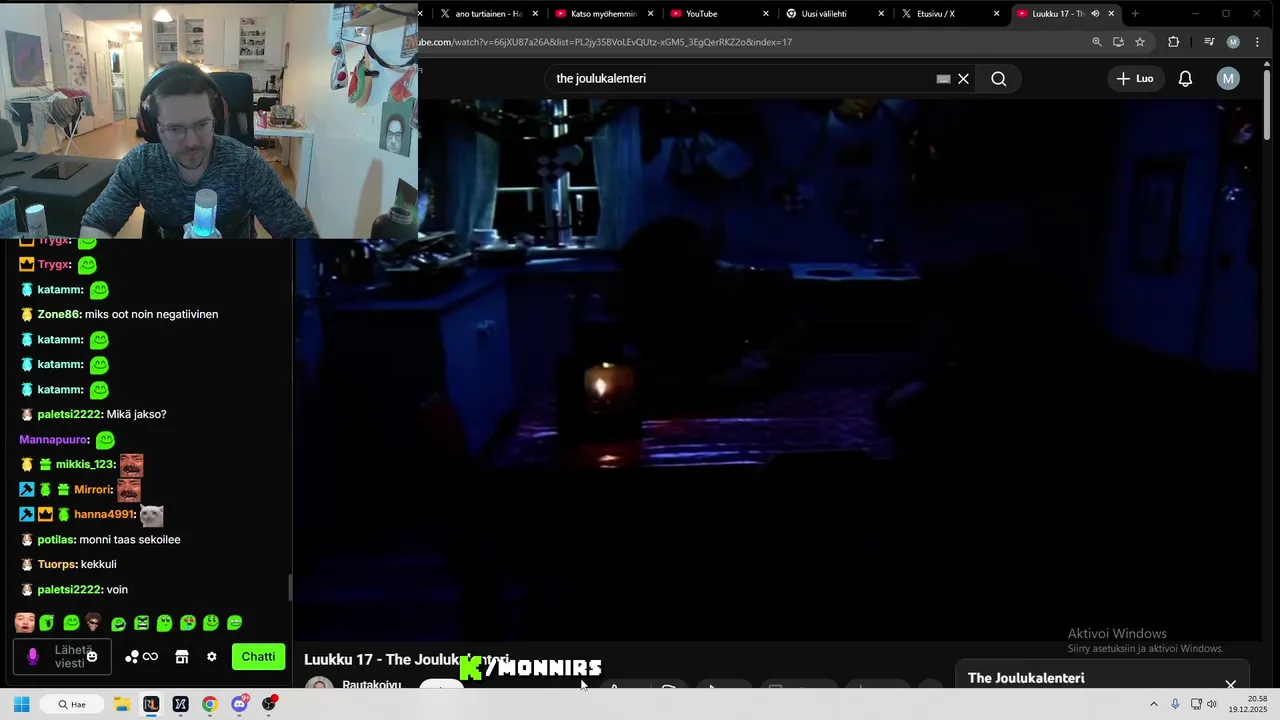Open Google Chrome from taskbar

(x=209, y=704)
